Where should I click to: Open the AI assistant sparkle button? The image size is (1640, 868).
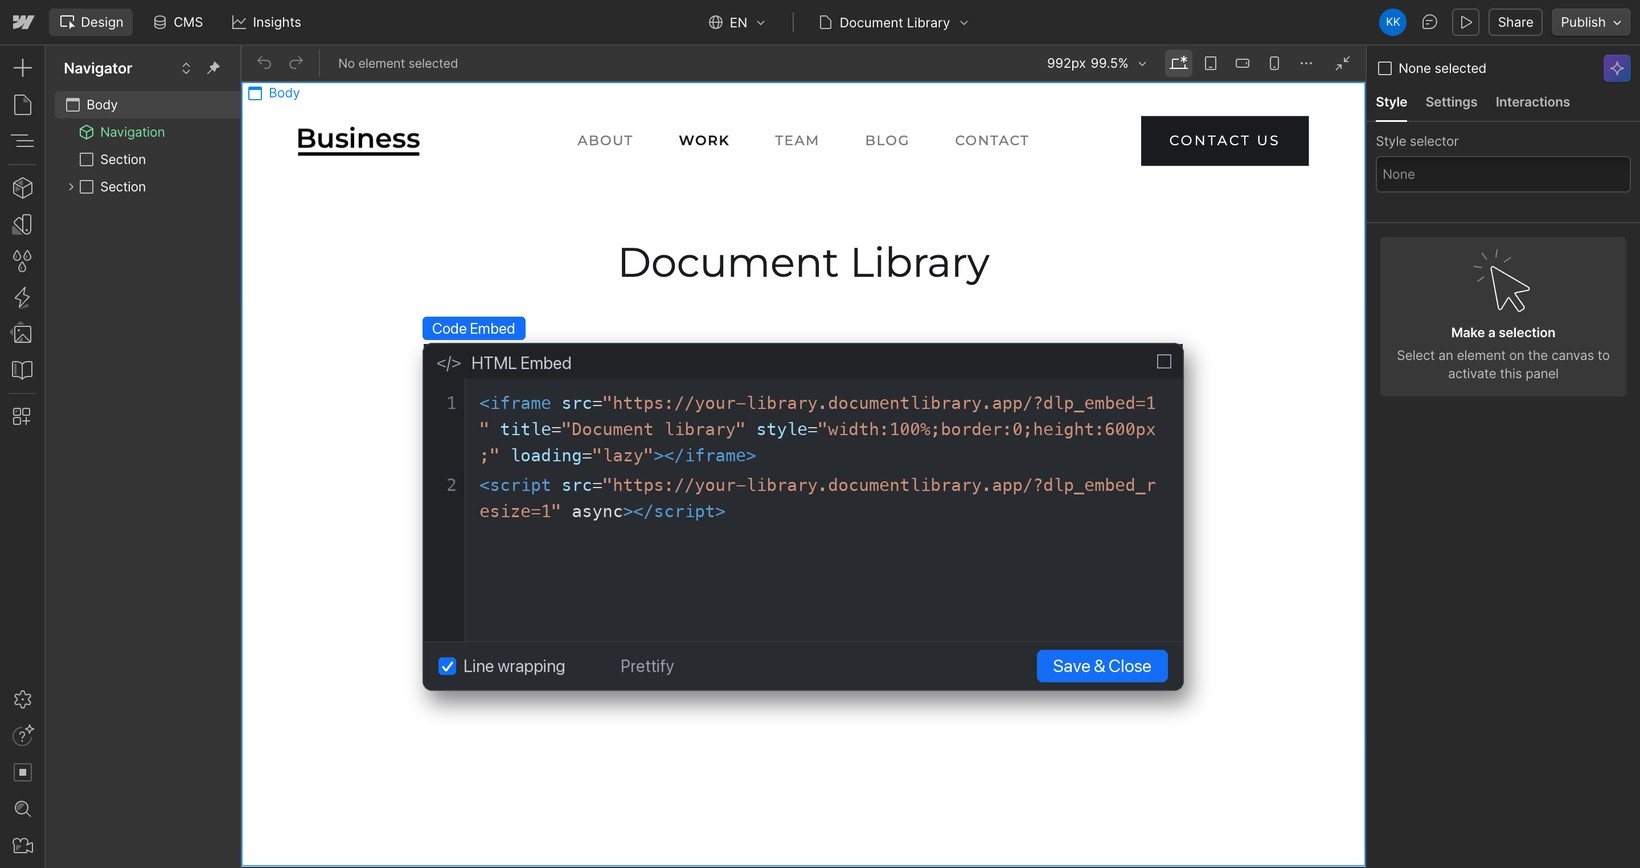(x=1617, y=68)
